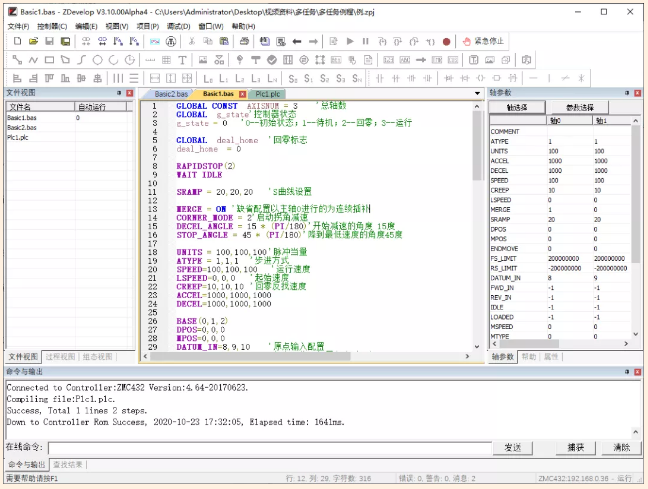
Task: Open the 项目(P) menu
Action: 148,26
